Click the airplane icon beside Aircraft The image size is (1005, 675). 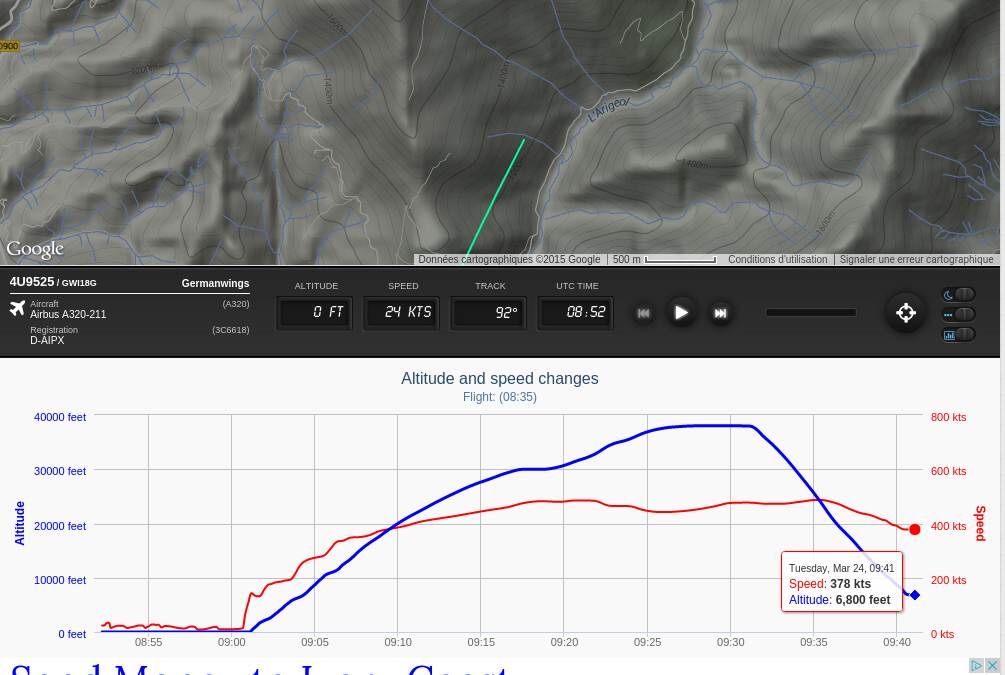pos(17,308)
